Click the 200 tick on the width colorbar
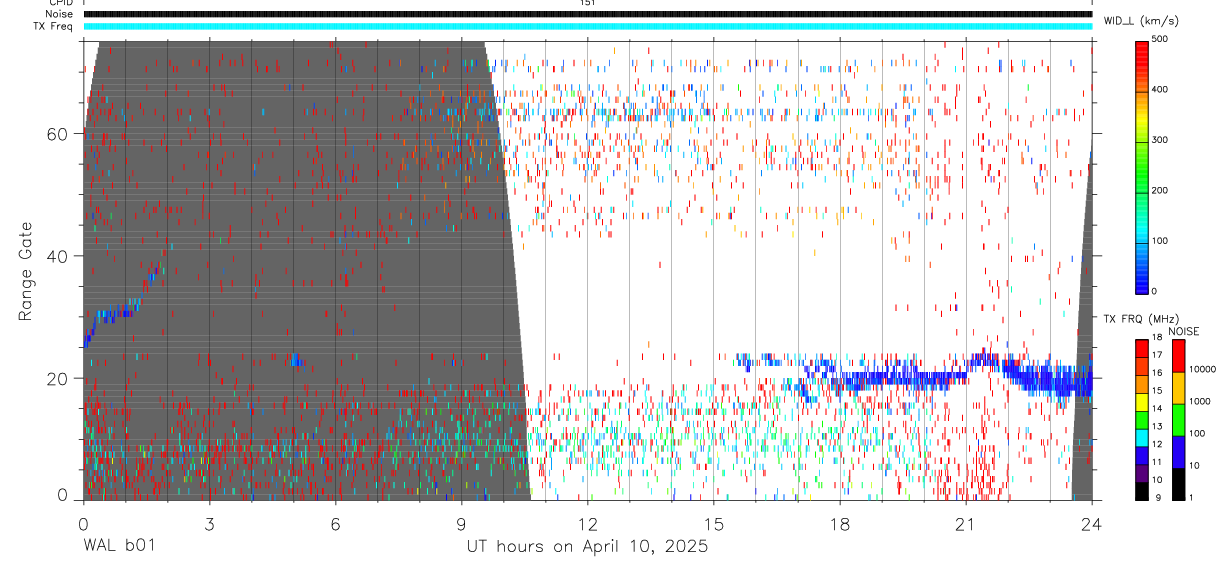Image resolution: width=1228 pixels, height=567 pixels. coord(1160,190)
